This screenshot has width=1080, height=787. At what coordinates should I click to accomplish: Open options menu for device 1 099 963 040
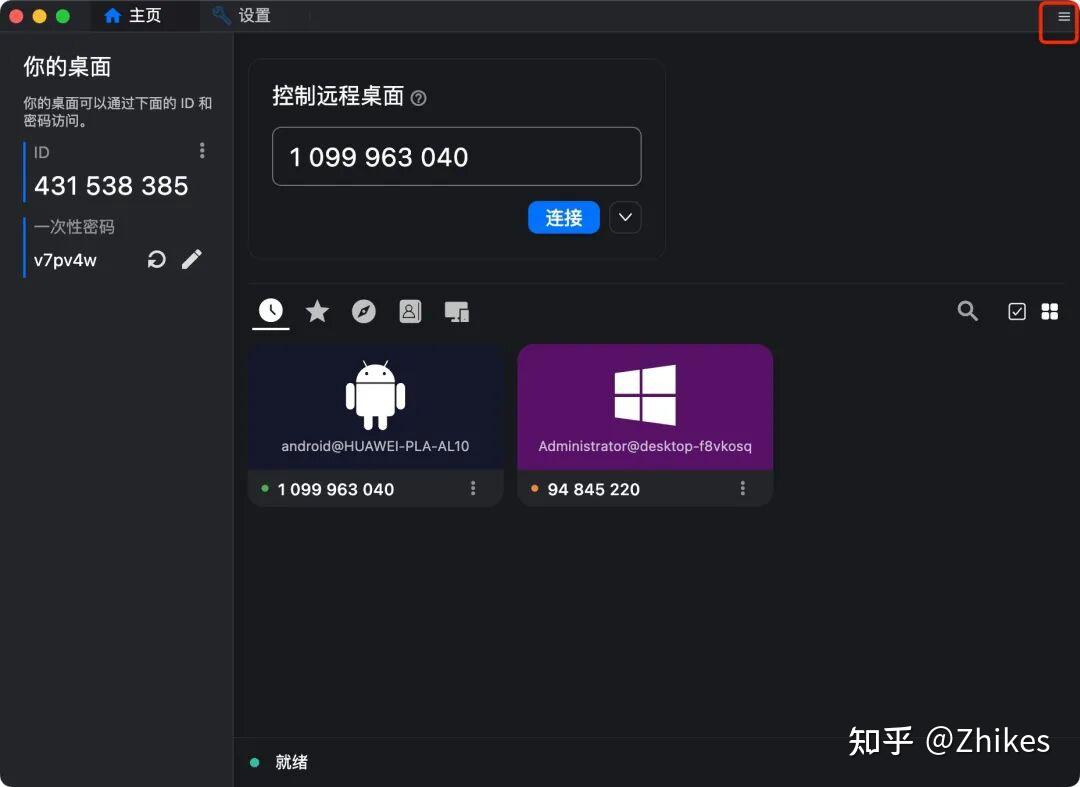click(x=473, y=488)
